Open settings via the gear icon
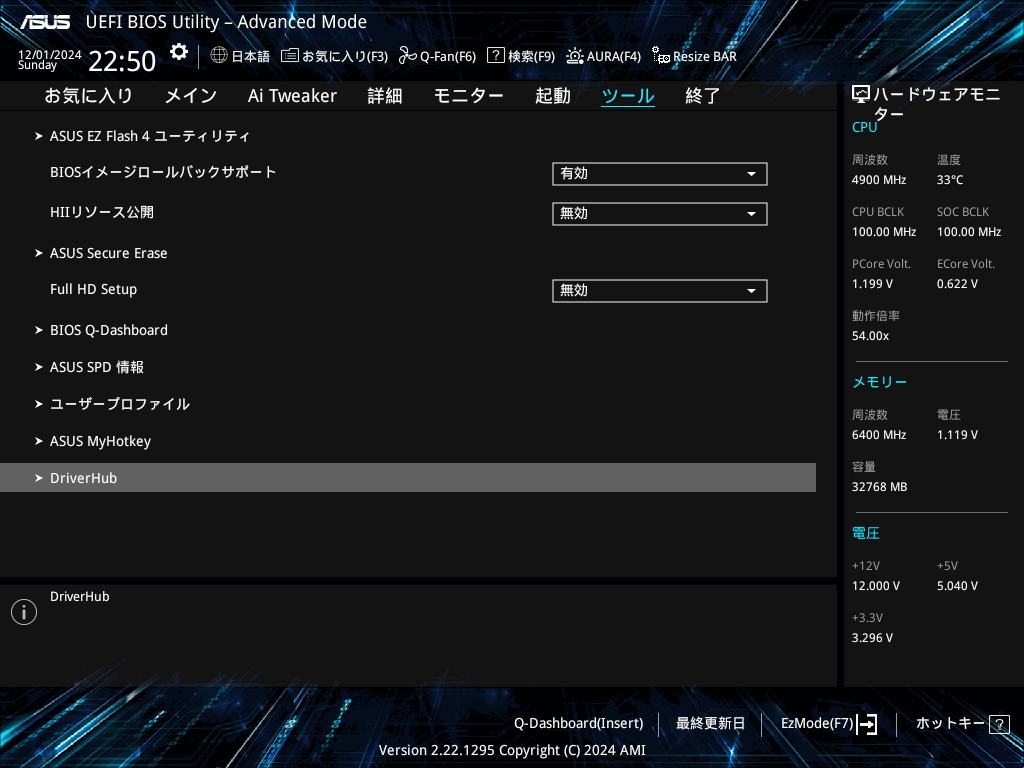 (x=179, y=52)
